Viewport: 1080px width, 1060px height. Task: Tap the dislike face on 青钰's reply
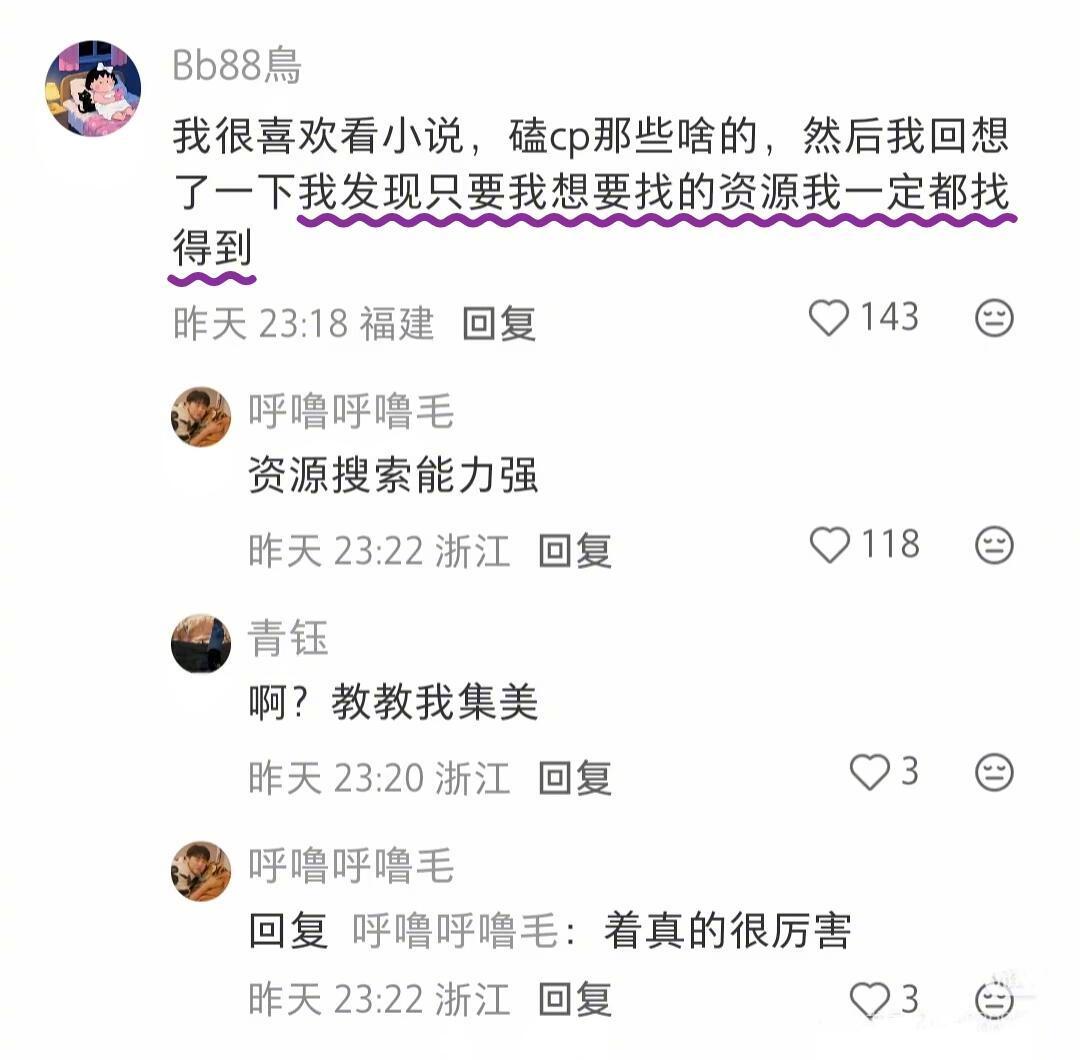(x=994, y=771)
